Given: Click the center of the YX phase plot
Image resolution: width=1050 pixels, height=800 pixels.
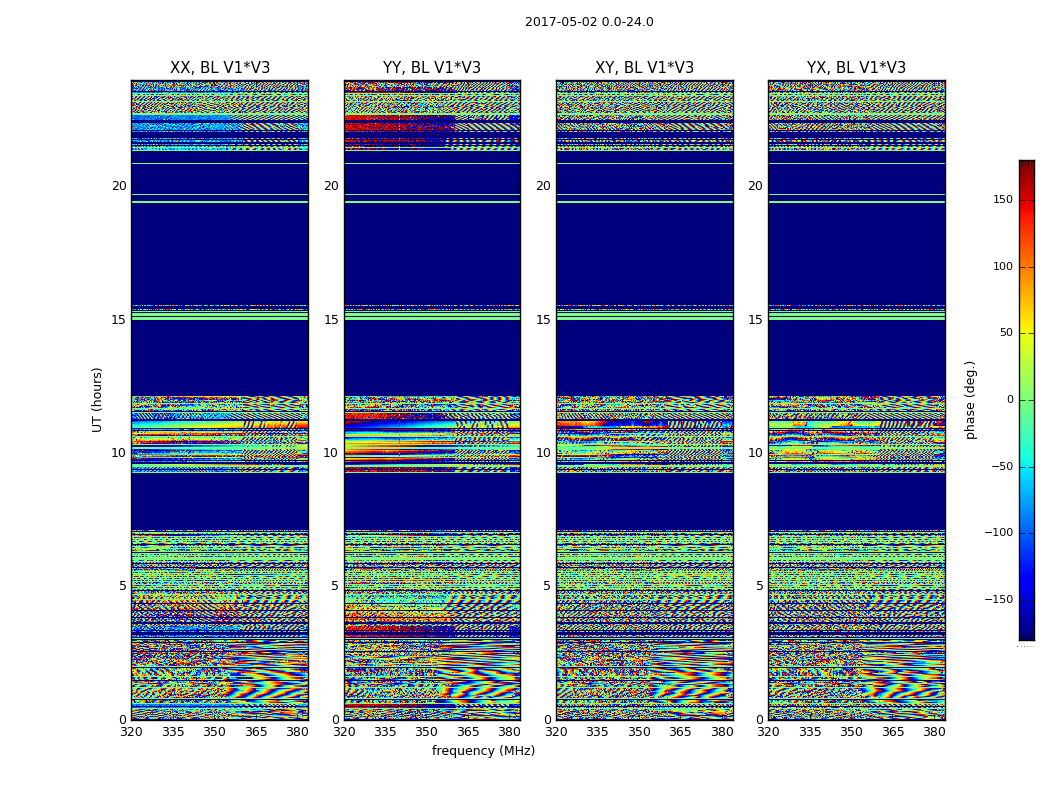Looking at the screenshot, I should point(856,400).
